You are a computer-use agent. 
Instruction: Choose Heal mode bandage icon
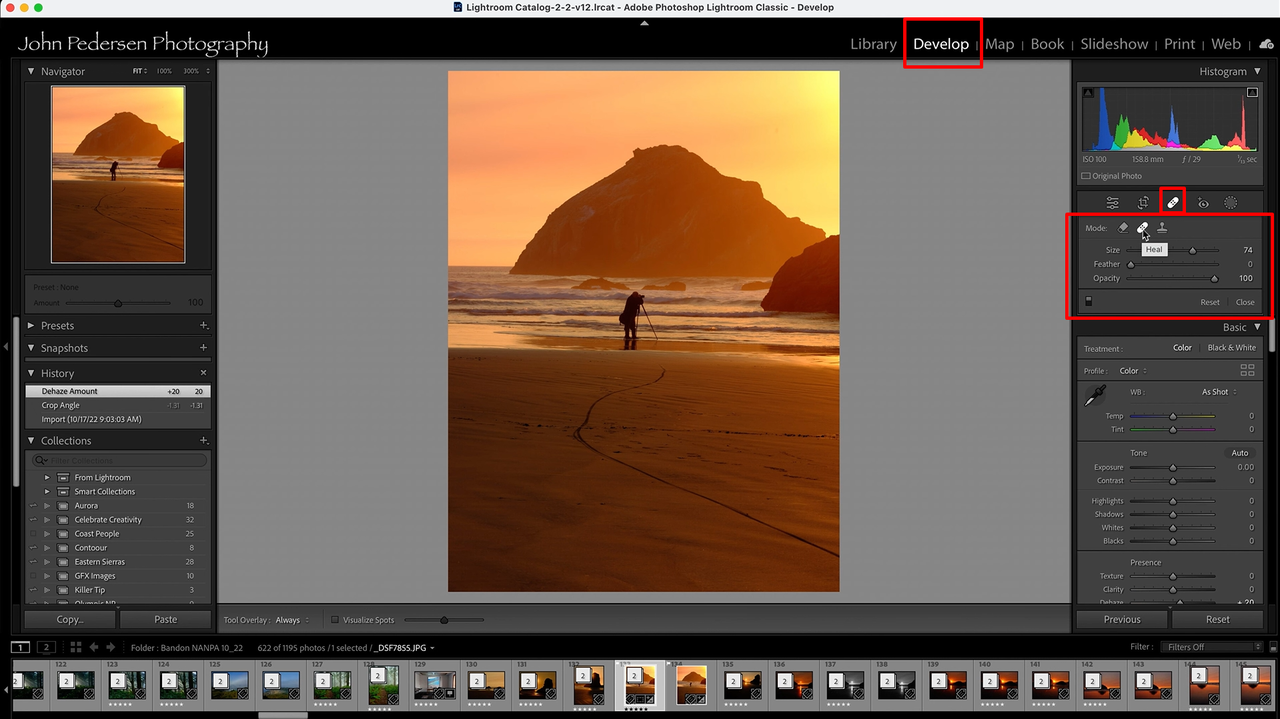click(x=1142, y=228)
